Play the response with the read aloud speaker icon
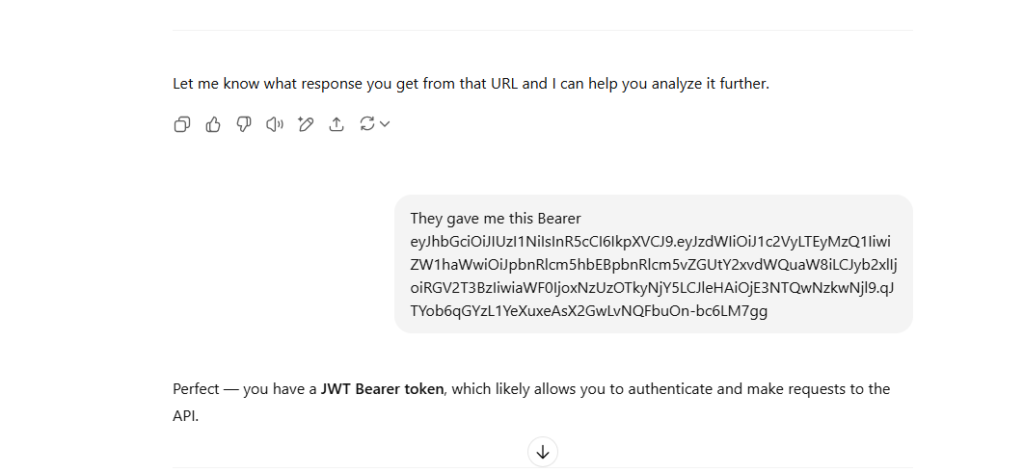Screen dimensions: 1024x473 [275, 124]
